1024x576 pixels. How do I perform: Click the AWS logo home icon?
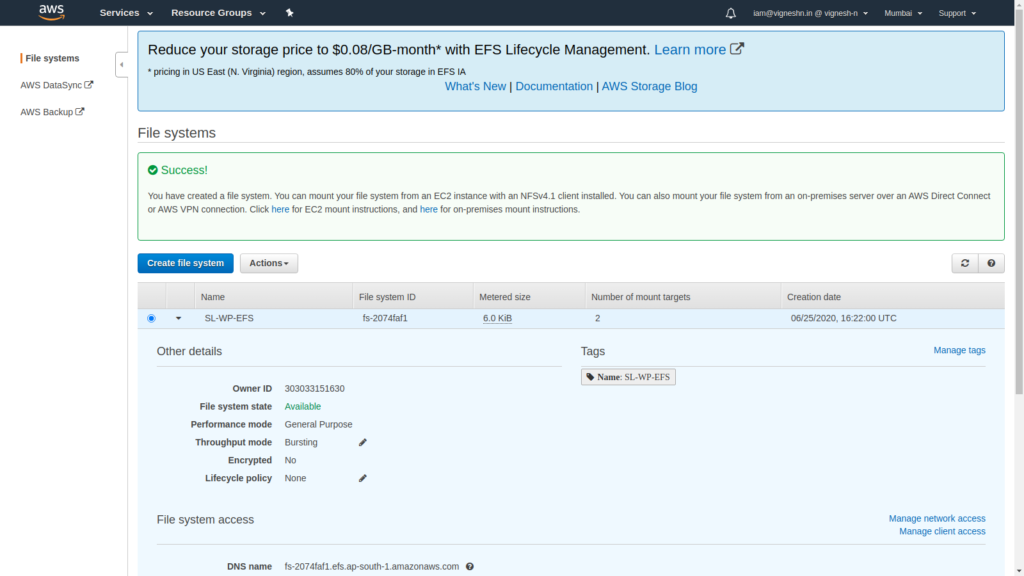click(51, 12)
